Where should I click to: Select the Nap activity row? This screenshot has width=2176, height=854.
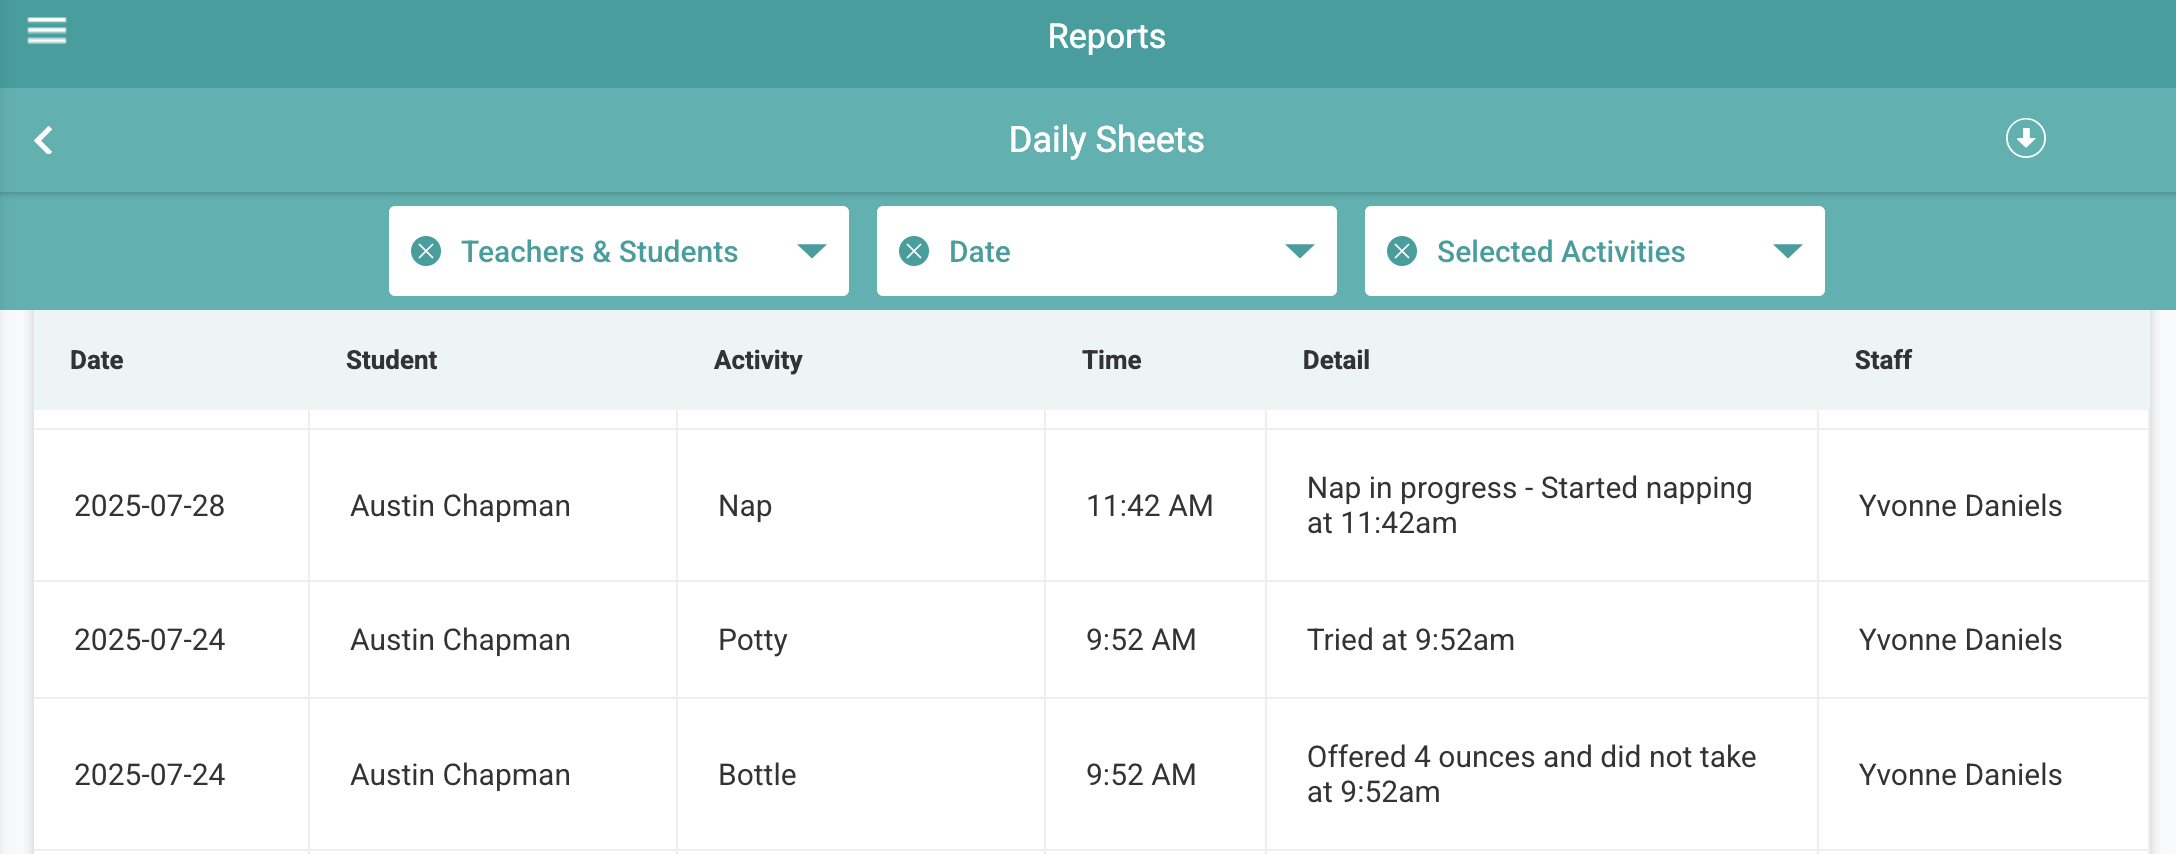click(x=745, y=506)
